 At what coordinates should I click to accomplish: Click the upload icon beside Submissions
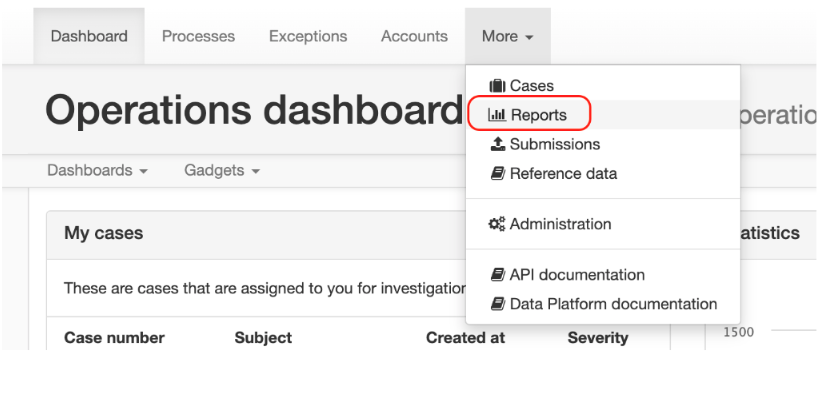(x=498, y=144)
